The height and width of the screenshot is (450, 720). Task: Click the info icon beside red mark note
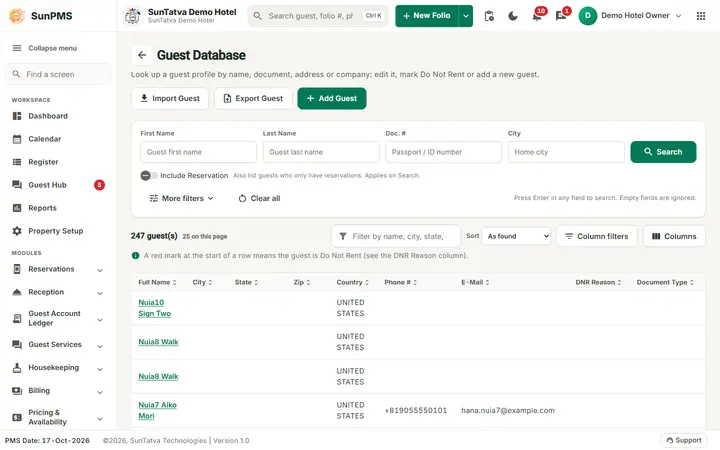135,255
